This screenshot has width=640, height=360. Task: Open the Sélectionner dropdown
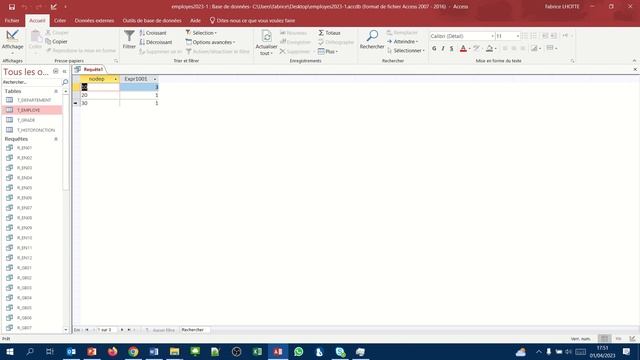406,51
